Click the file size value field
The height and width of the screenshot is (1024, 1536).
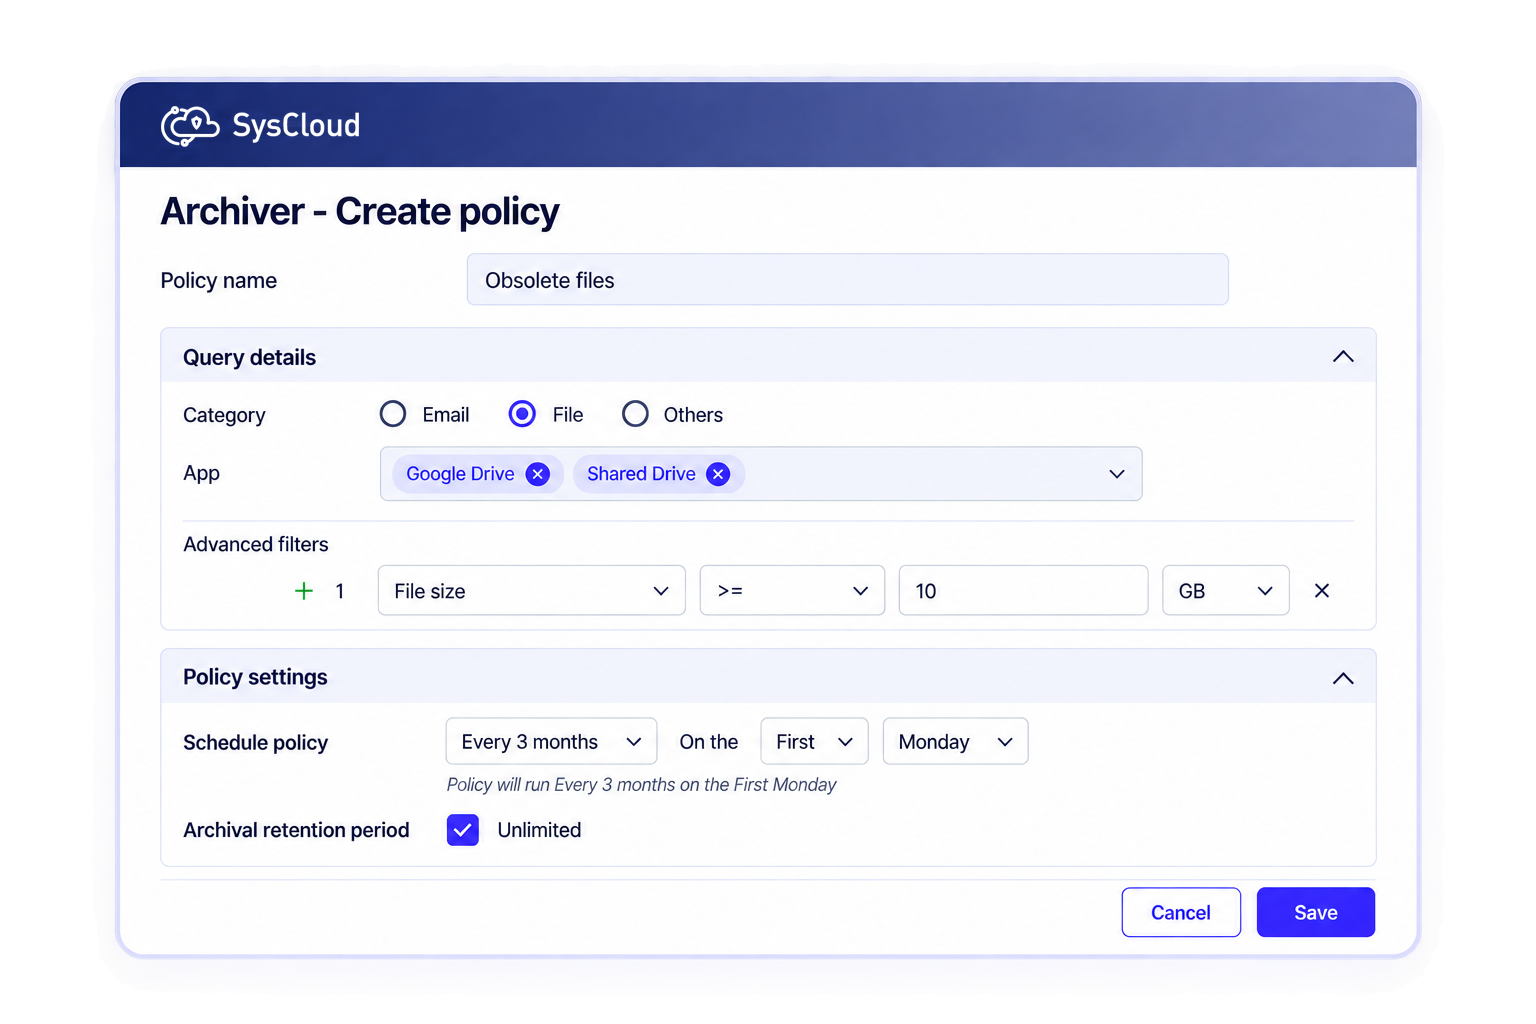[x=1023, y=591]
